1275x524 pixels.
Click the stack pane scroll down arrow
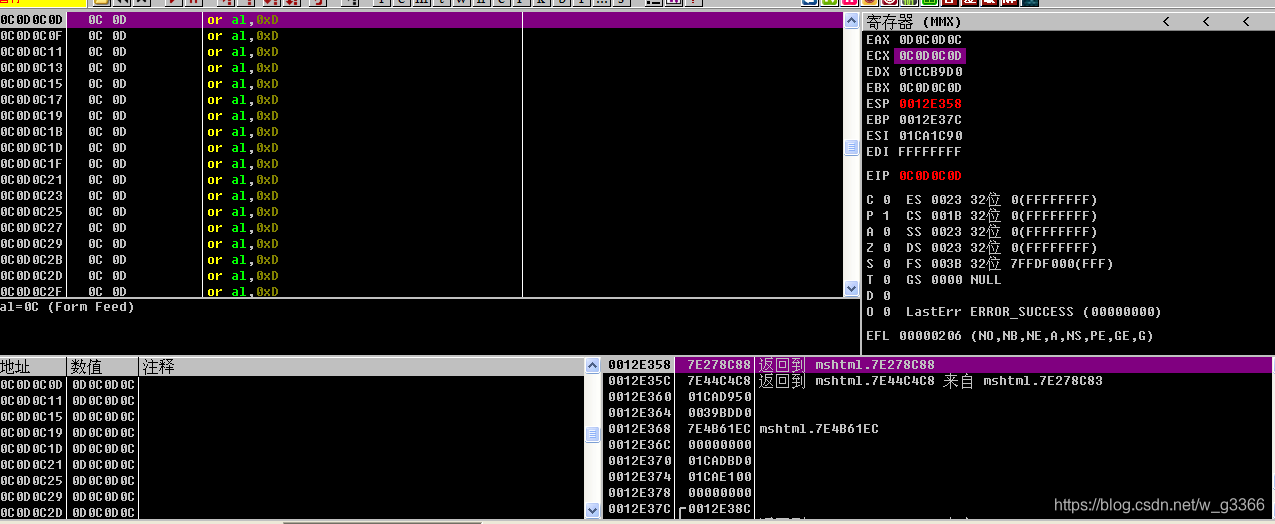click(593, 509)
